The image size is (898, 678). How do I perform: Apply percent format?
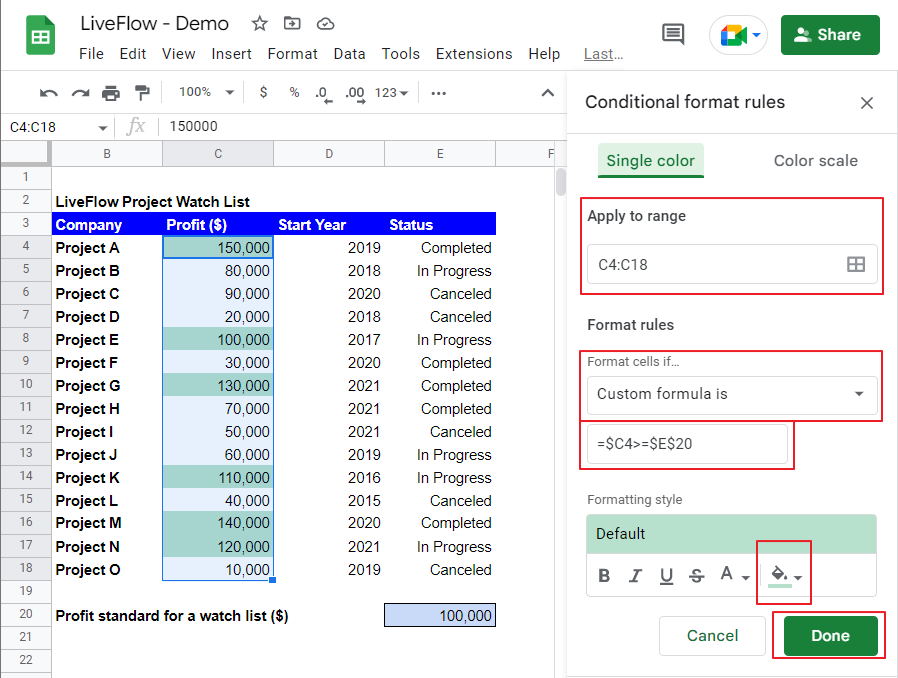tap(294, 92)
